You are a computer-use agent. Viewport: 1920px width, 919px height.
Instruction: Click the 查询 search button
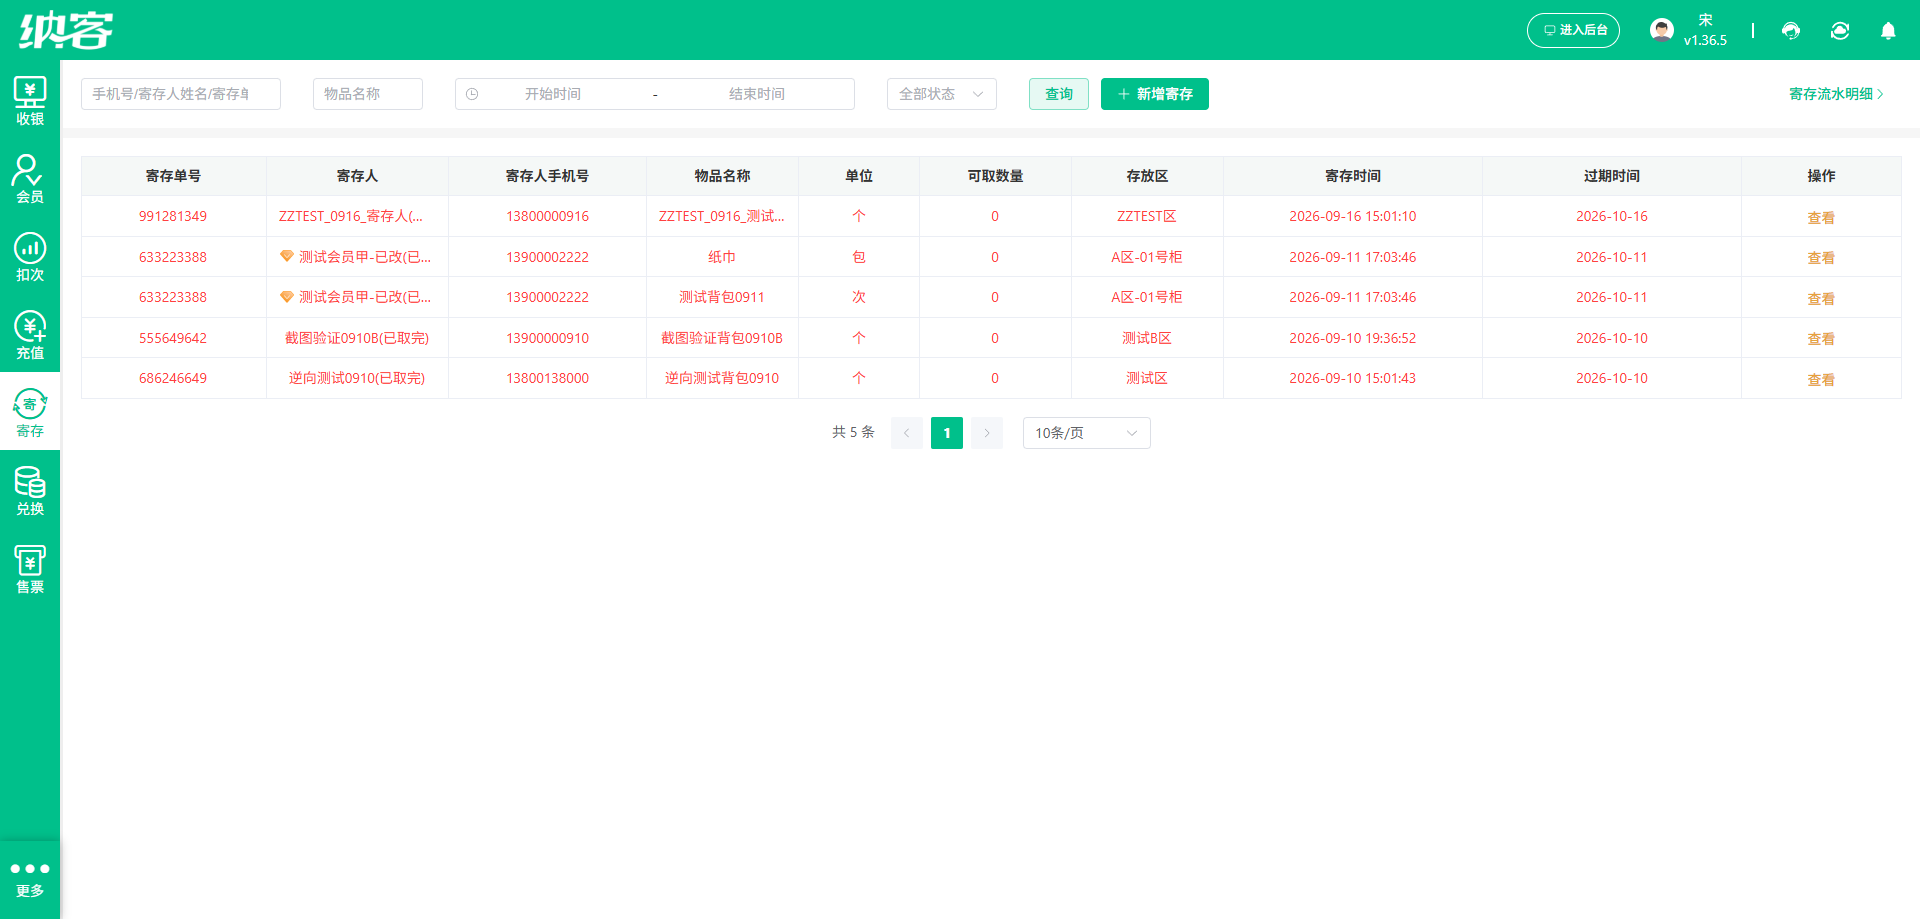[1059, 94]
